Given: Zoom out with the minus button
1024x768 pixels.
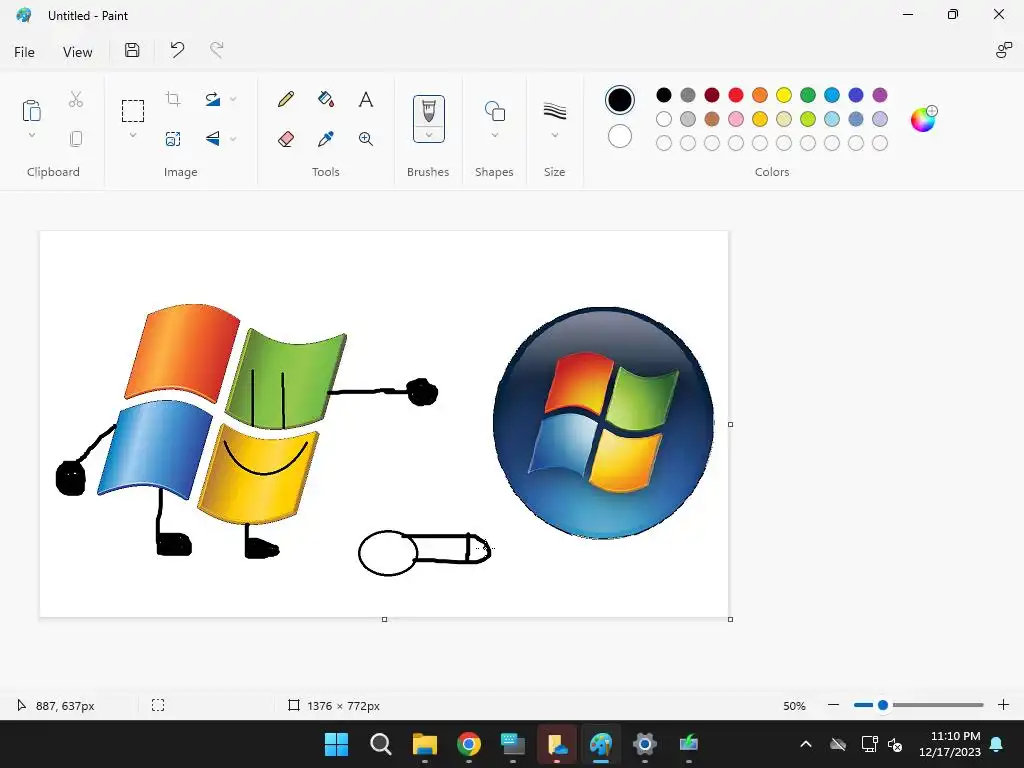Looking at the screenshot, I should [833, 705].
